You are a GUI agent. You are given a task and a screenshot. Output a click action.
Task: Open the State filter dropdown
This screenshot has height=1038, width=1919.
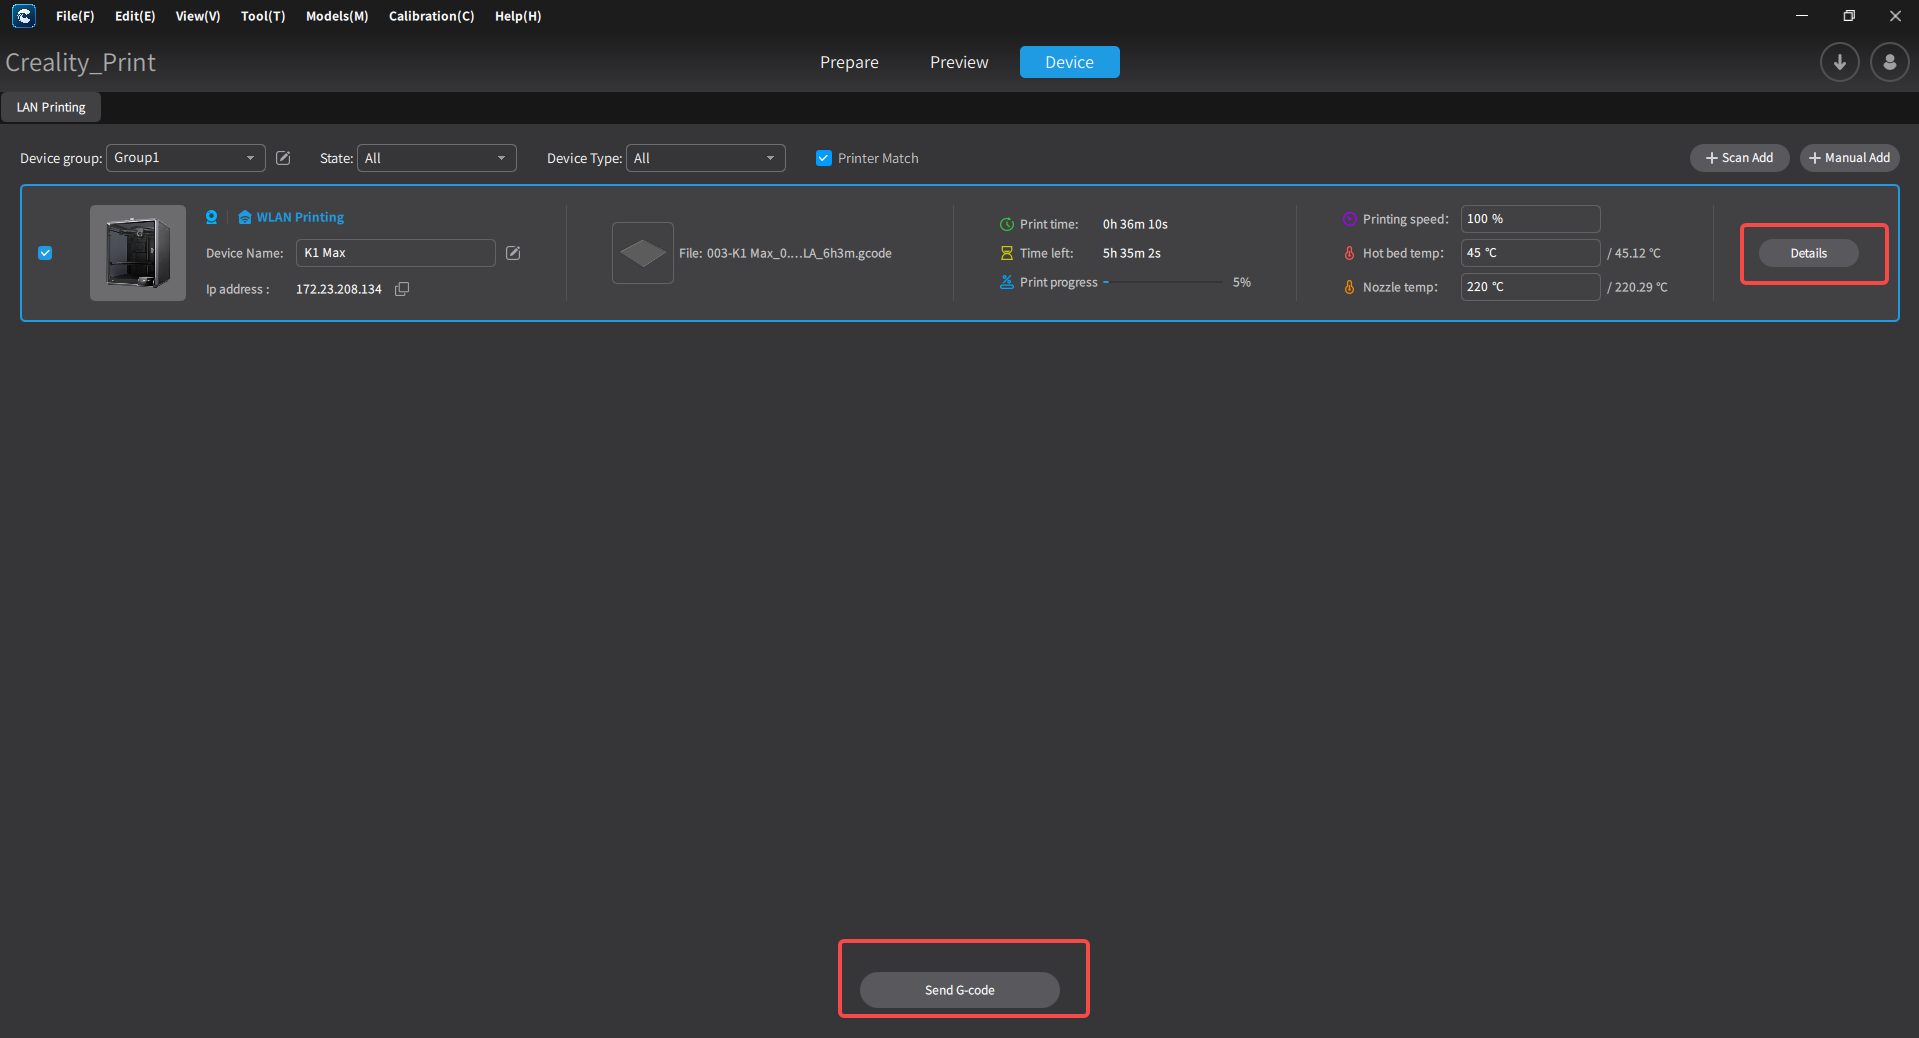point(437,158)
